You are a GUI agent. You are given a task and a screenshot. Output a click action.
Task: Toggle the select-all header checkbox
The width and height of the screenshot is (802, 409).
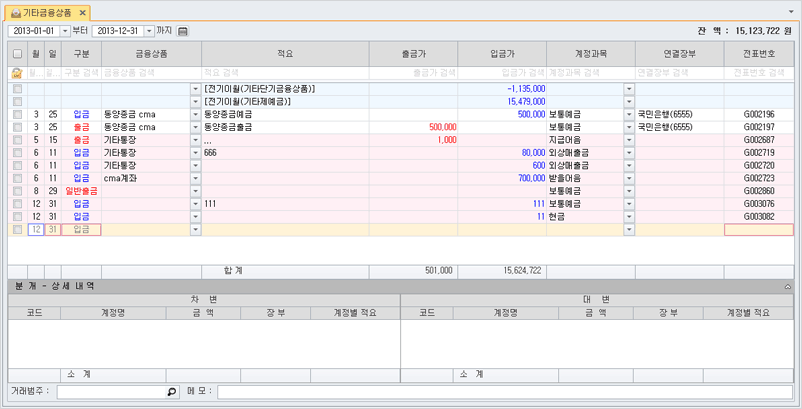(x=17, y=54)
